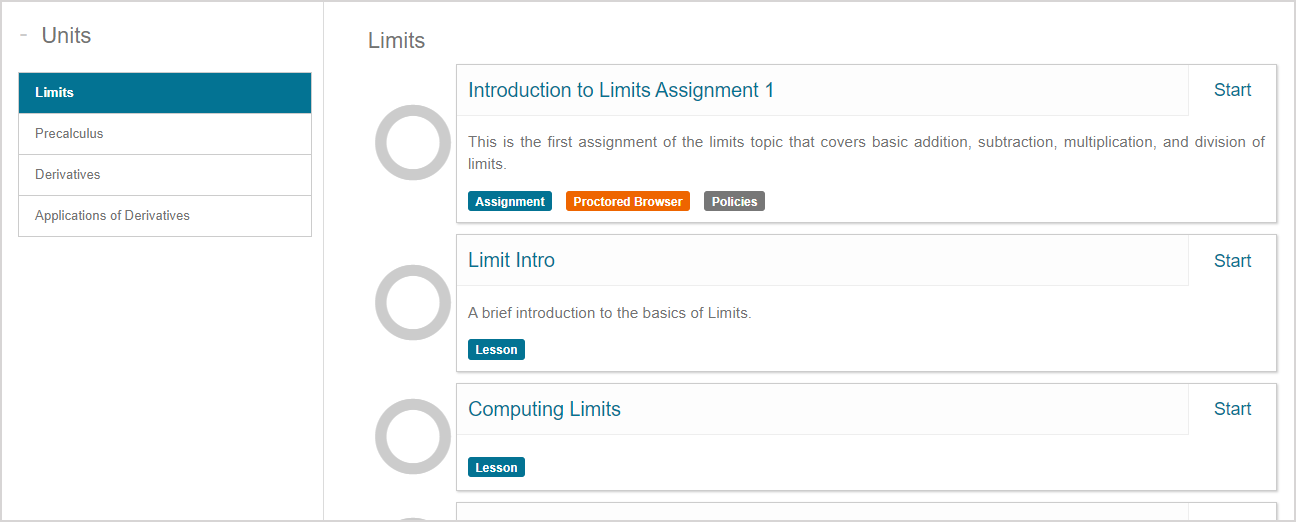Click the Lesson tag under Computing Limits
This screenshot has width=1296, height=522.
tap(496, 468)
